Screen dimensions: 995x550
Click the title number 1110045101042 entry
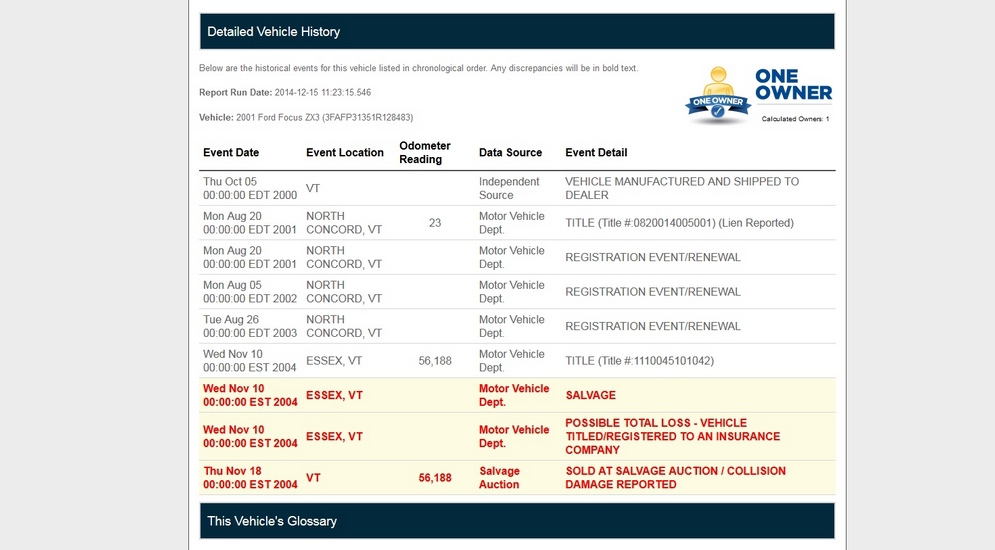coord(639,361)
